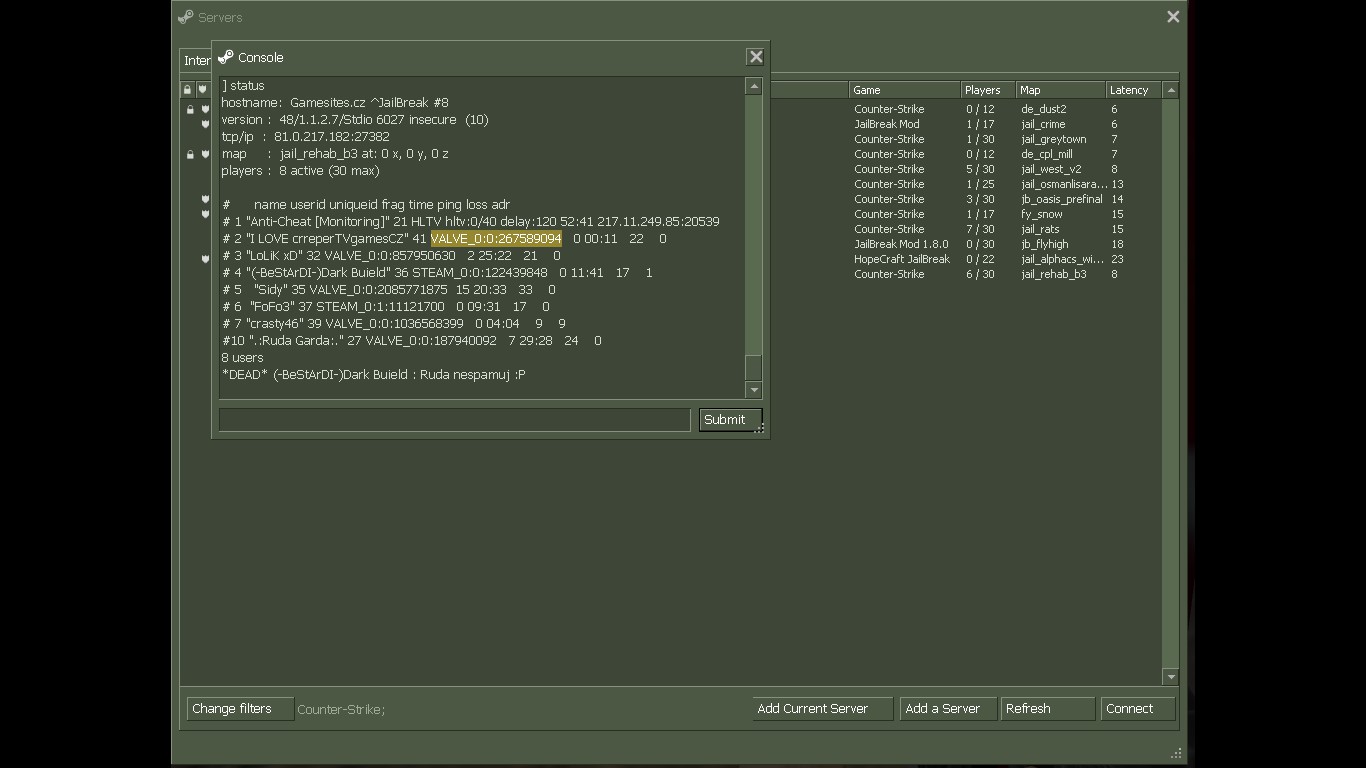Click the console scrollbar down arrow
This screenshot has width=1366, height=768.
point(754,390)
